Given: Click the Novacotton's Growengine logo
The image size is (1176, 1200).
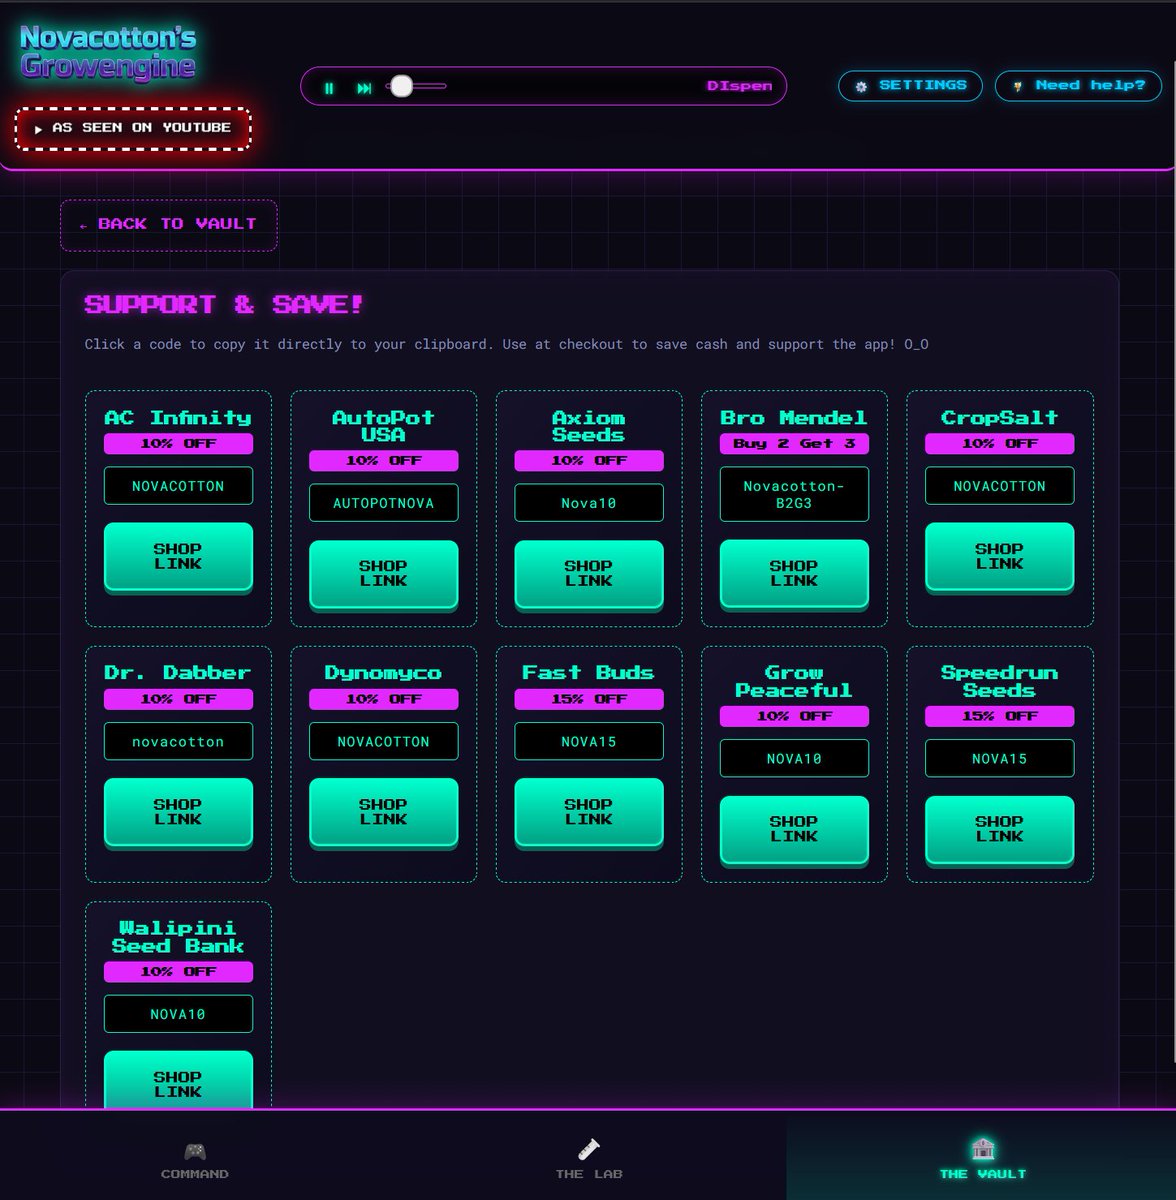Looking at the screenshot, I should 108,52.
